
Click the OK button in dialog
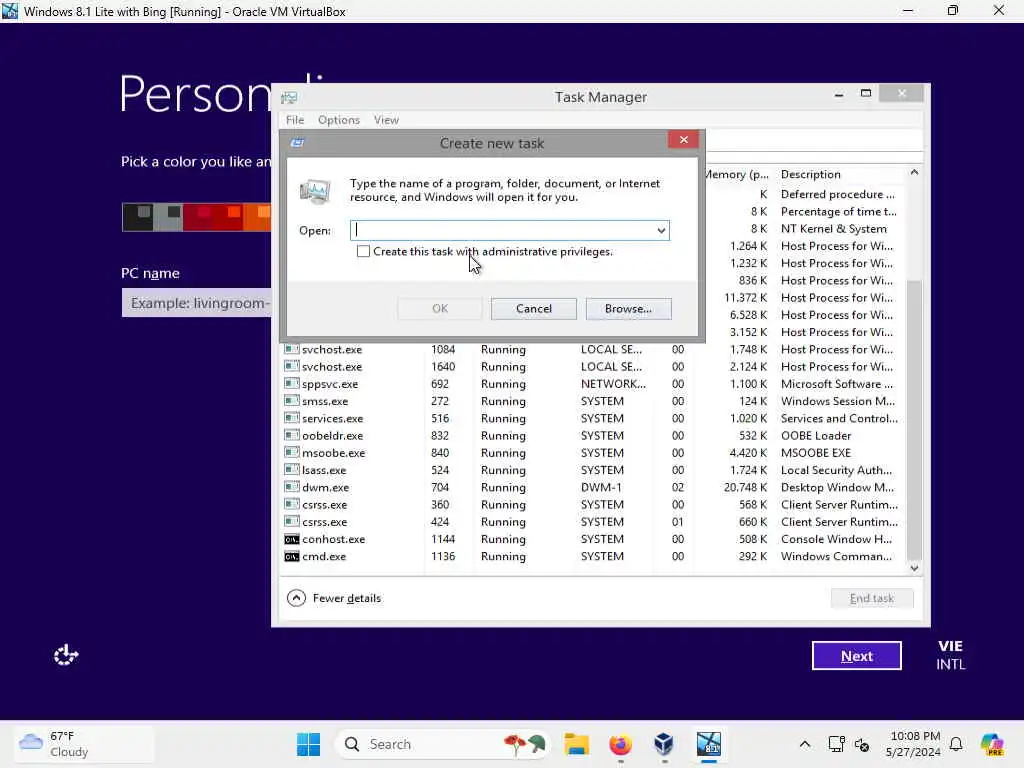pos(440,309)
